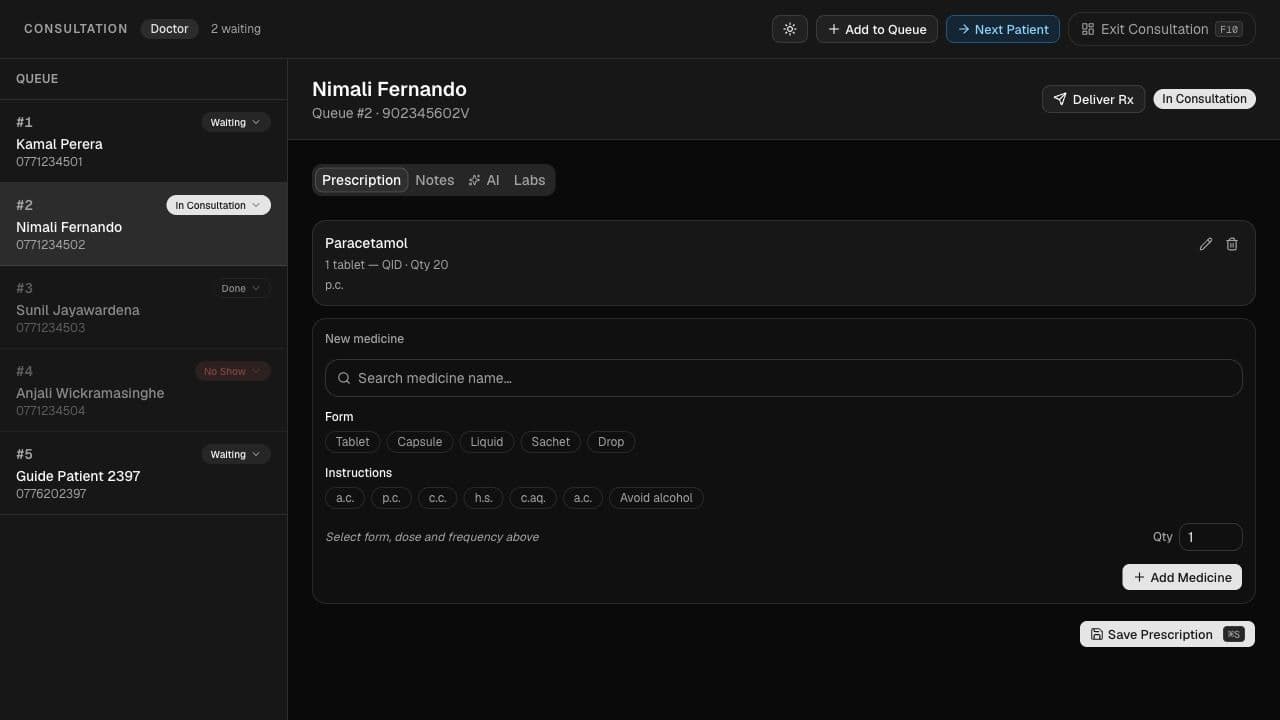The height and width of the screenshot is (720, 1280).
Task: Click the Add Medicine button
Action: (x=1182, y=577)
